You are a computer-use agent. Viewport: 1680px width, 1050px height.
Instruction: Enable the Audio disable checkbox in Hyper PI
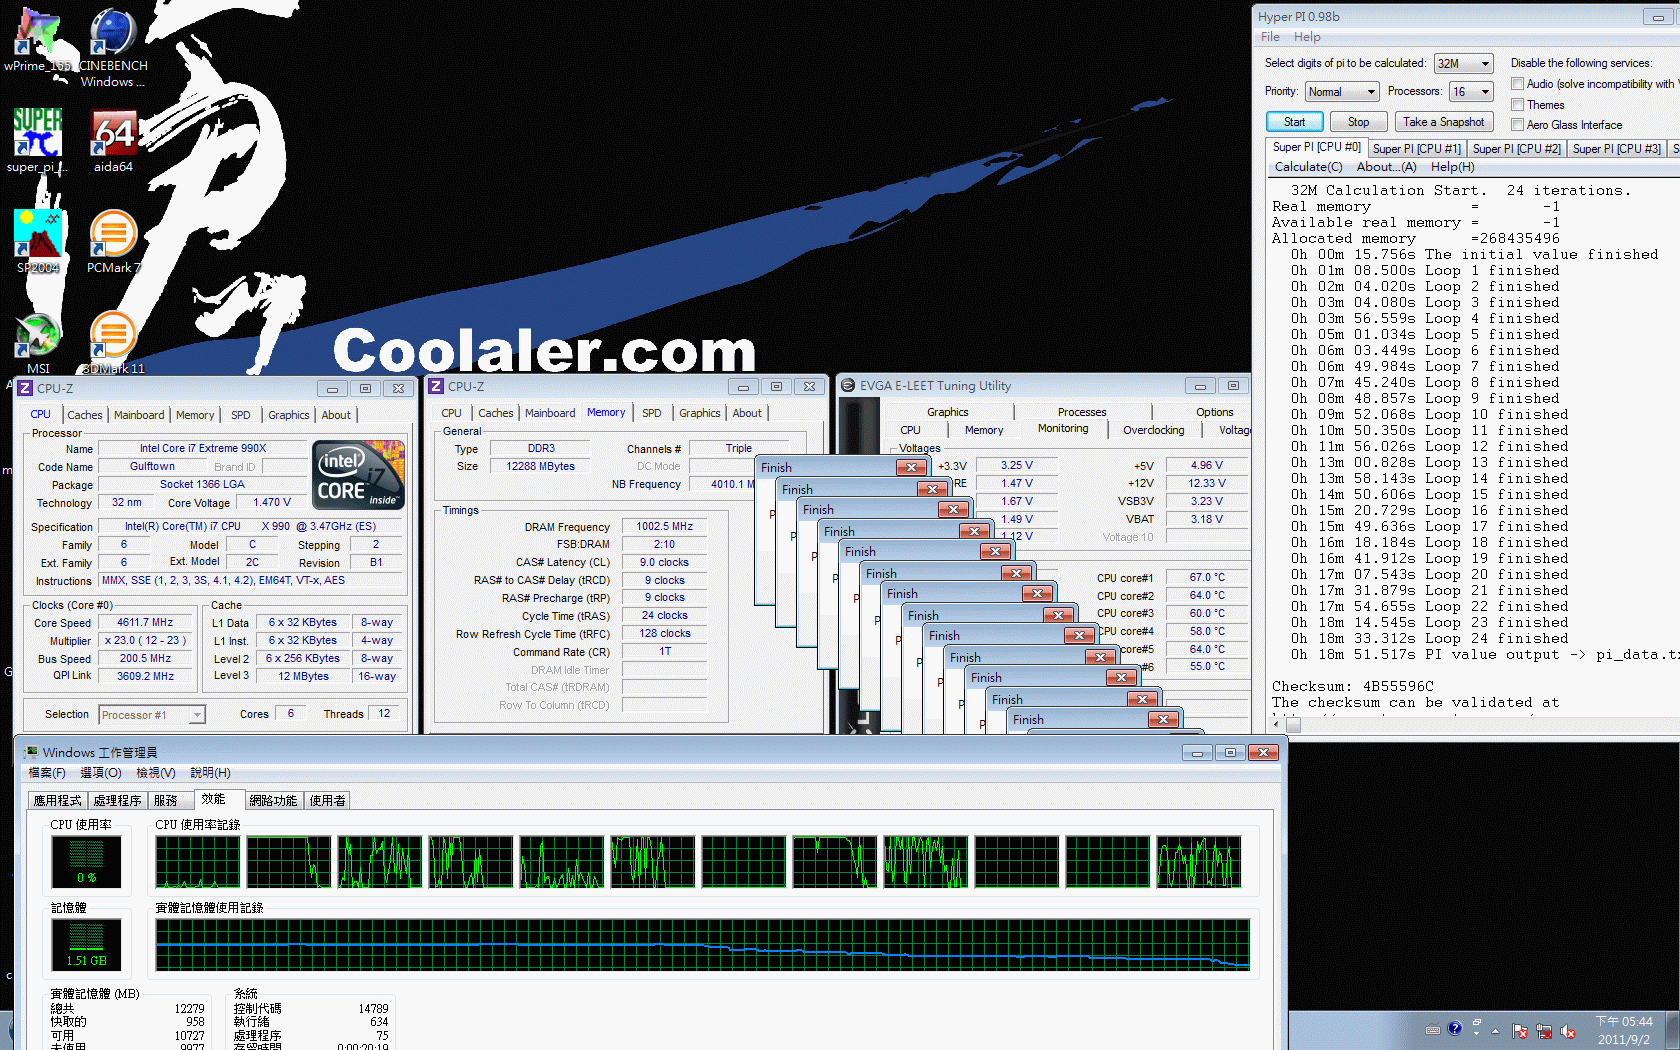[1517, 84]
